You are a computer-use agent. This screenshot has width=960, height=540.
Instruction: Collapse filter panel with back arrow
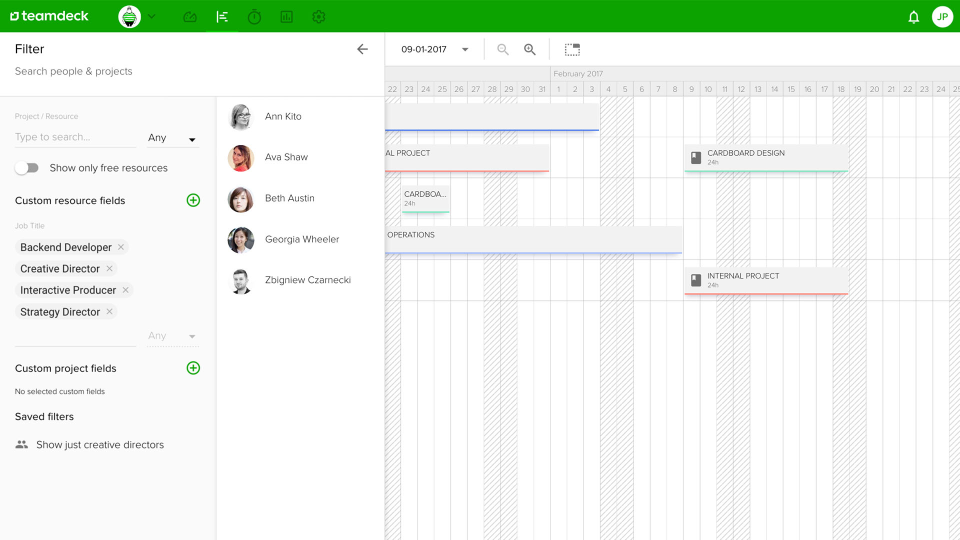point(362,49)
